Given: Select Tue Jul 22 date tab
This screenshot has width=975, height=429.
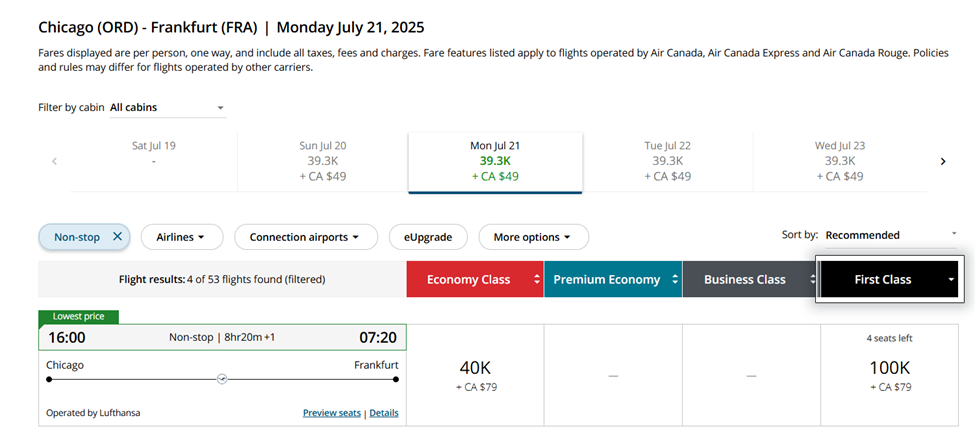Looking at the screenshot, I should tap(667, 161).
